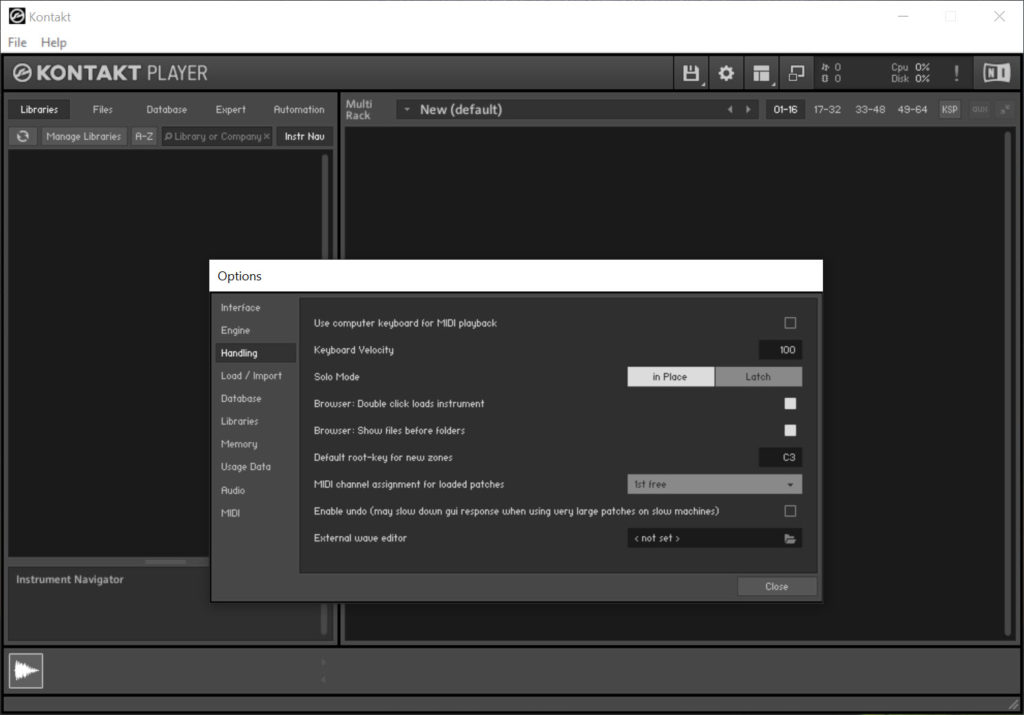Close the Options dialog
Viewport: 1024px width, 715px height.
[776, 586]
